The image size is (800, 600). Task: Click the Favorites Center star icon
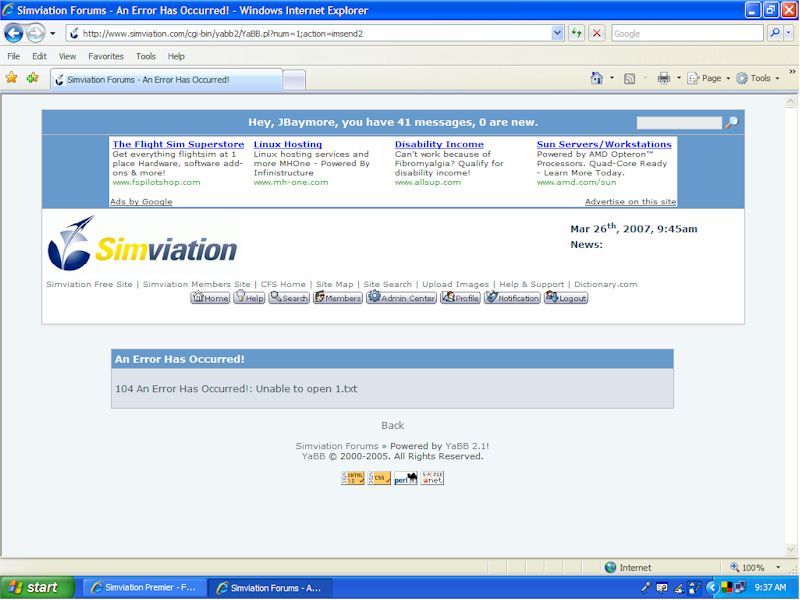pos(12,78)
